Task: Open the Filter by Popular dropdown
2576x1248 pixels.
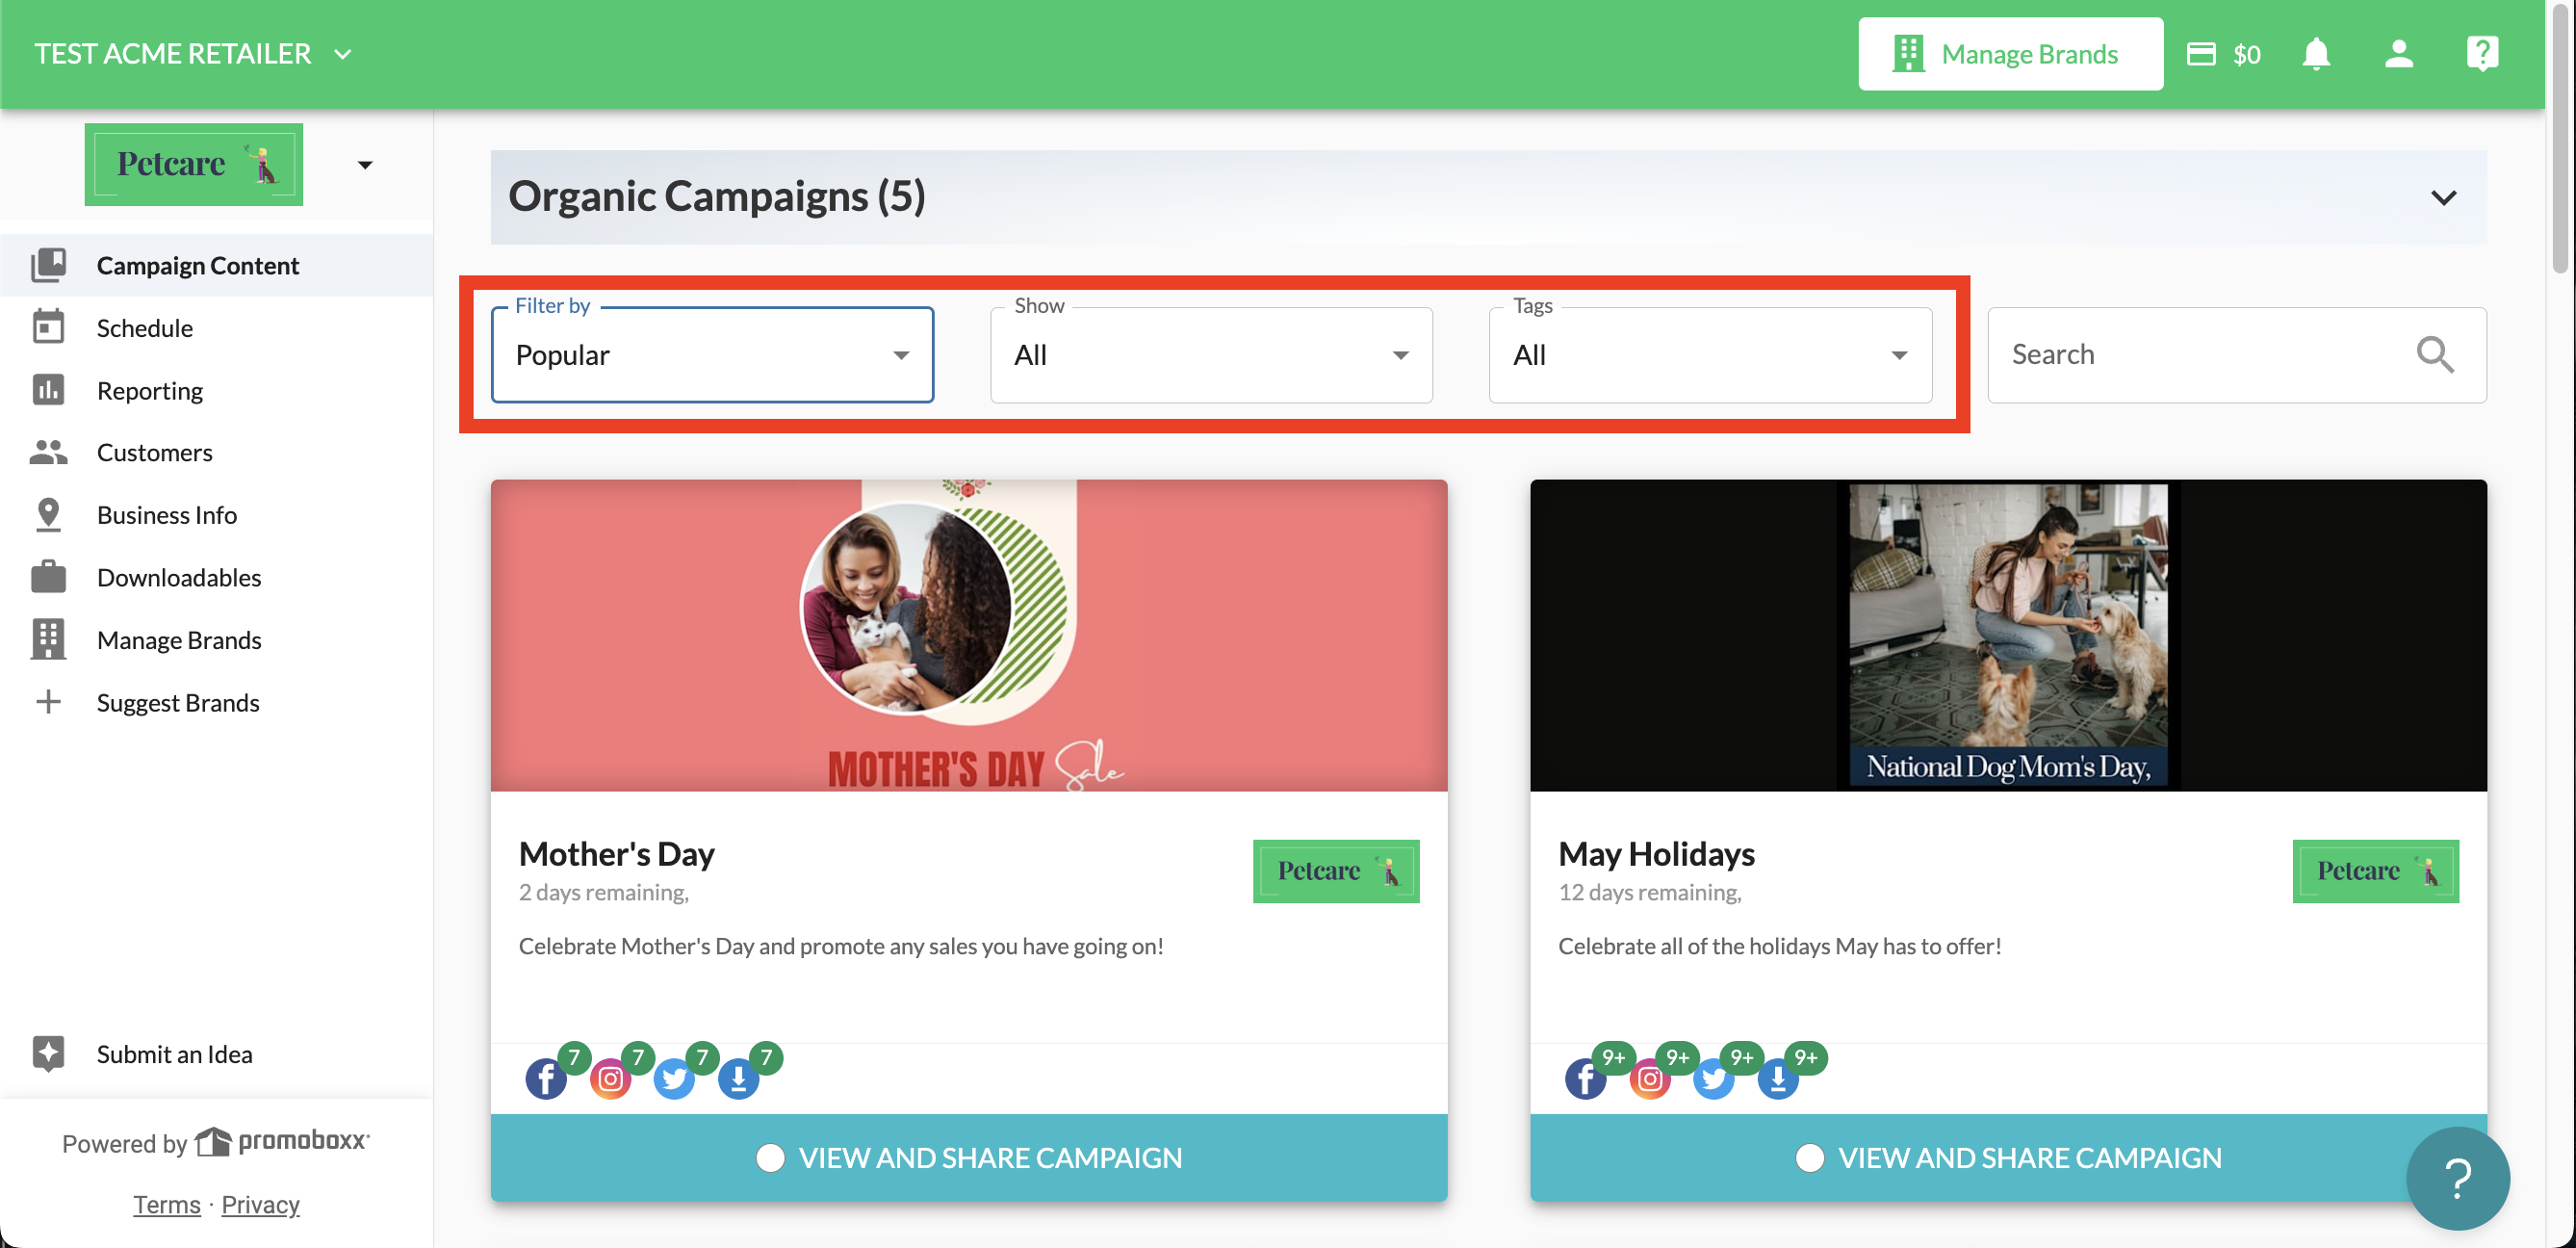Action: tap(712, 355)
